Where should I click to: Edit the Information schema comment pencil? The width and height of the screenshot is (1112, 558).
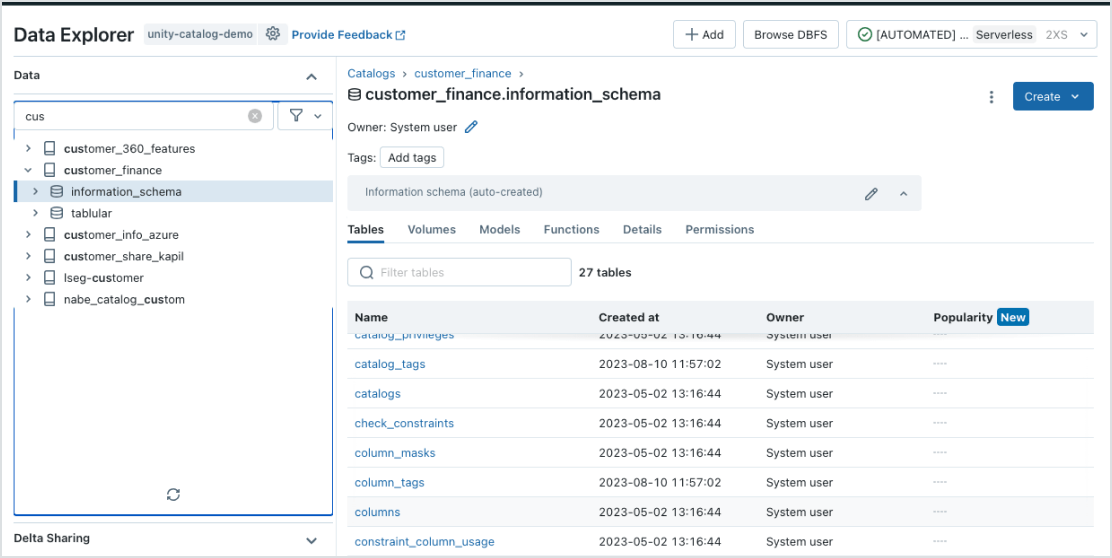click(871, 194)
